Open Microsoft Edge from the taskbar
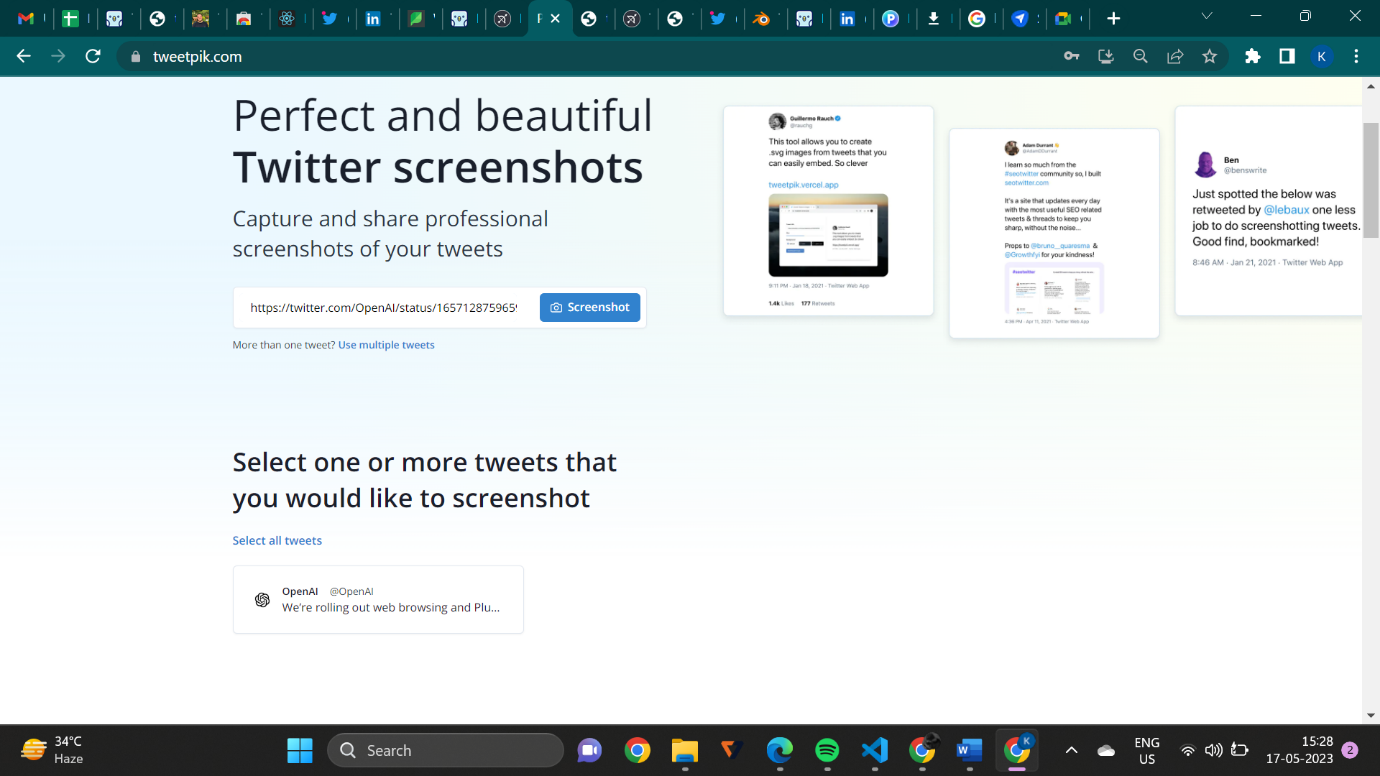The image size is (1380, 776). (779, 750)
